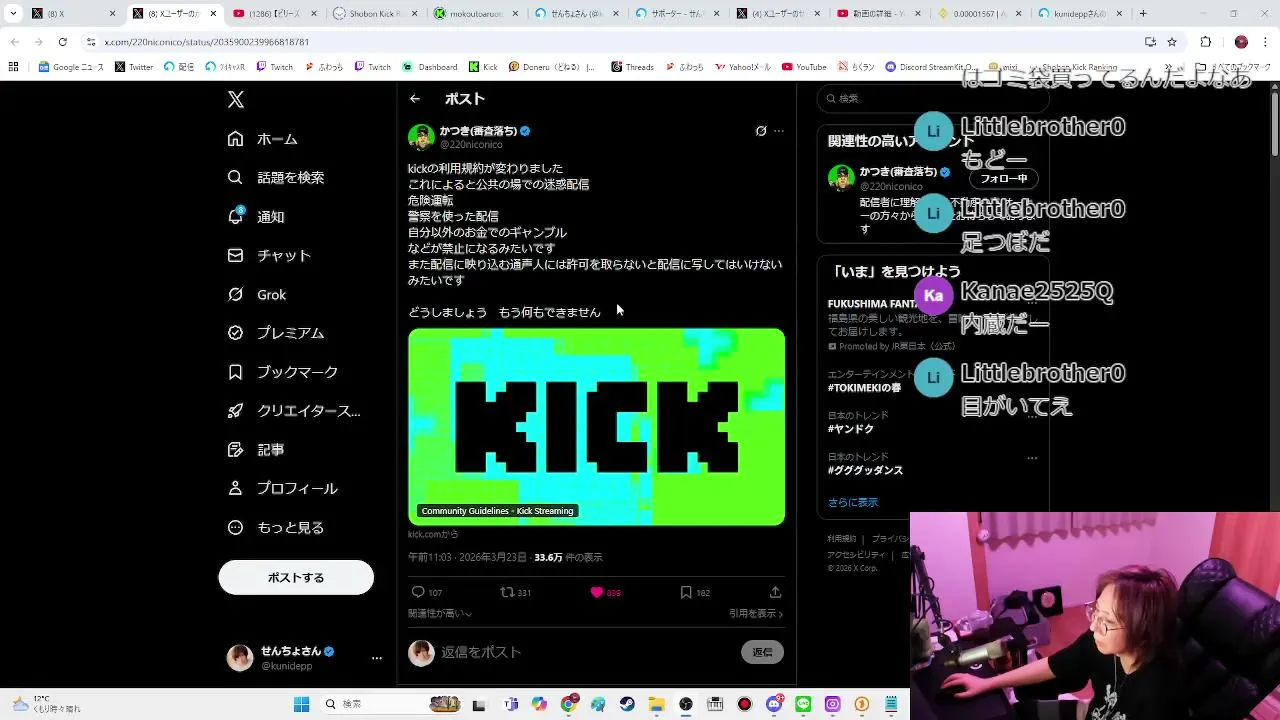Click the kick.comから source link
Screen dimensions: 1280x720
pos(433,535)
